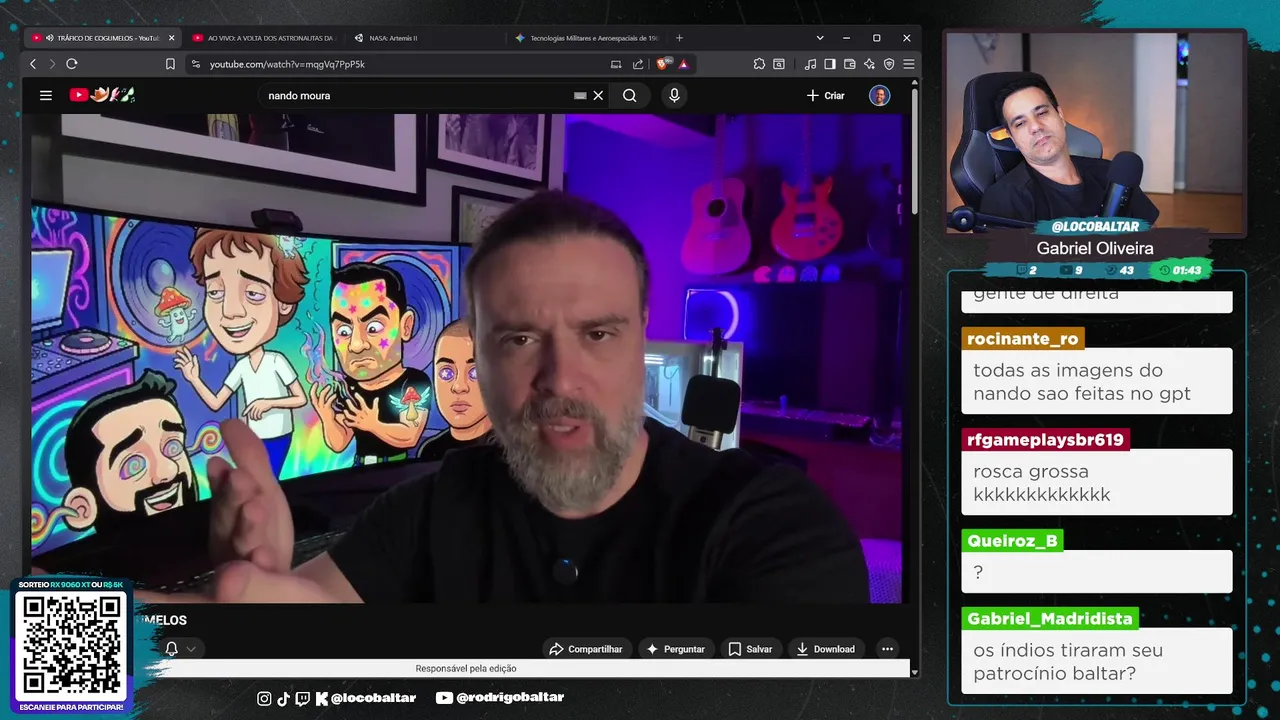Open the YouTube account avatar menu
The width and height of the screenshot is (1280, 720).
click(880, 95)
